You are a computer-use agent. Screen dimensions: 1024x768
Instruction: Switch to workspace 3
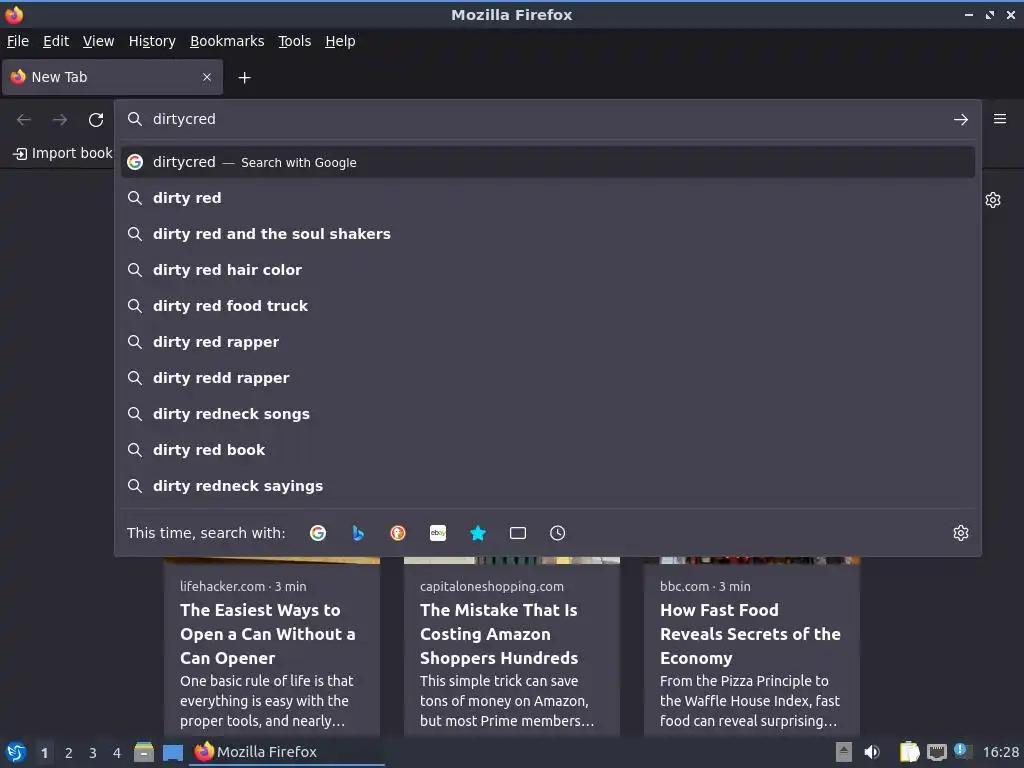click(x=93, y=753)
